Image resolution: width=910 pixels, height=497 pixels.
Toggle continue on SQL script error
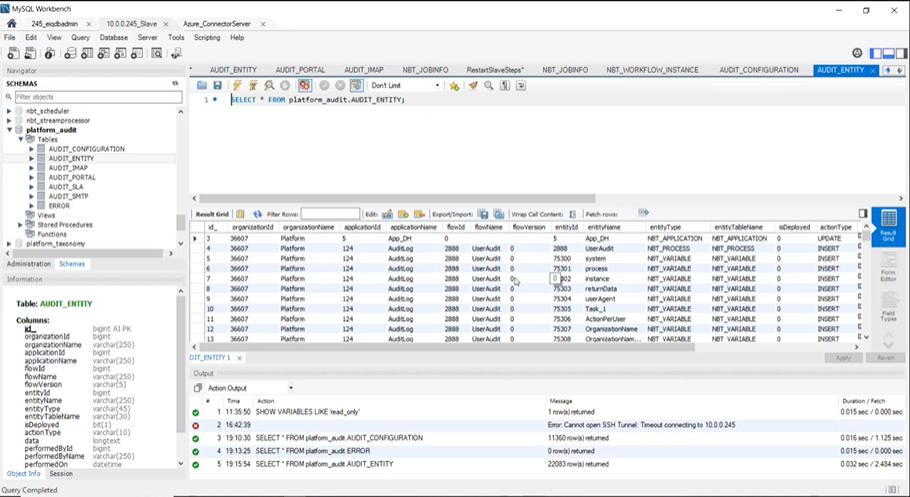point(305,85)
